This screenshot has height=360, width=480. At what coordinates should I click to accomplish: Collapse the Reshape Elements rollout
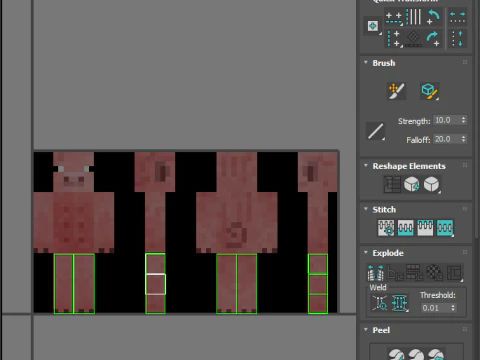pos(366,166)
